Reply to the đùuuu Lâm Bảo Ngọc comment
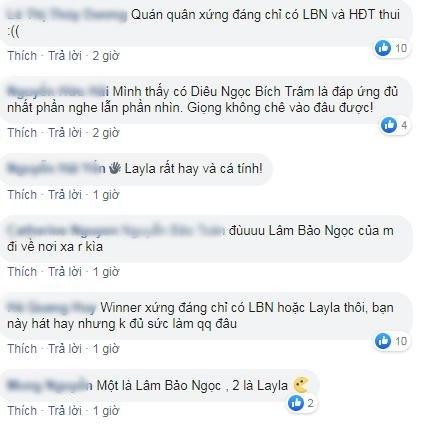This screenshot has width=427, height=424. click(65, 272)
